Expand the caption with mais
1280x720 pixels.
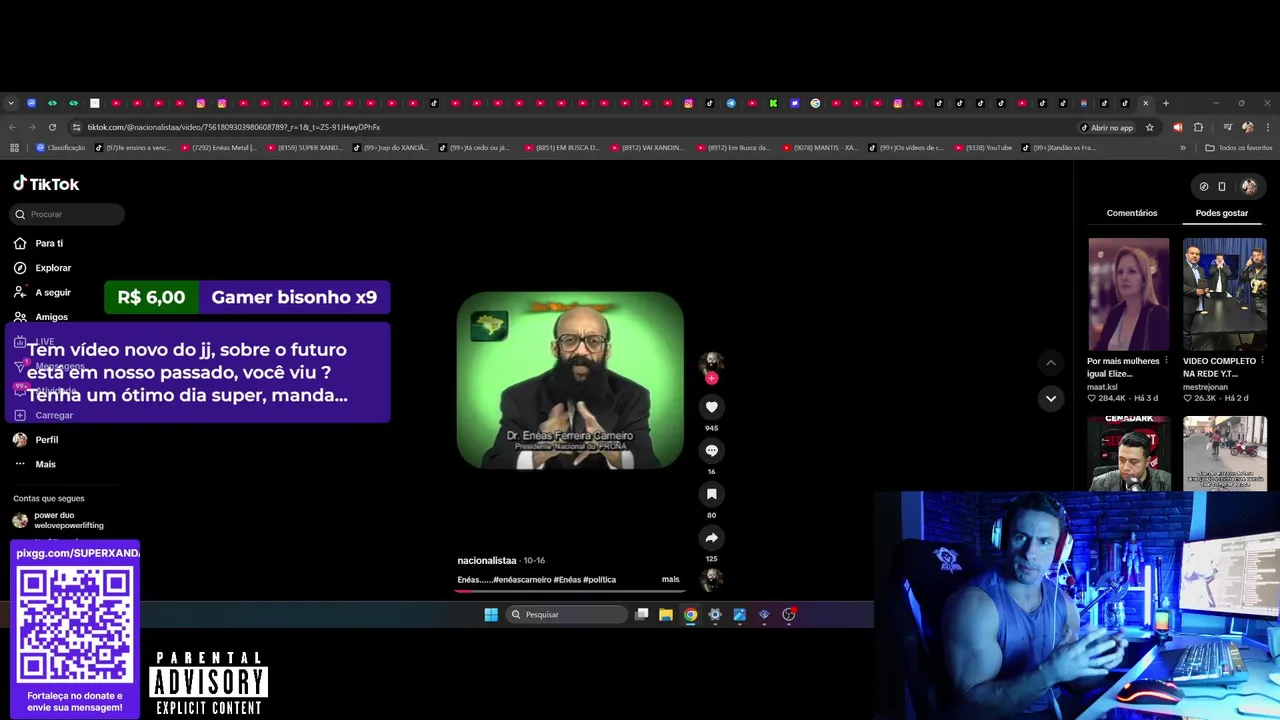670,579
